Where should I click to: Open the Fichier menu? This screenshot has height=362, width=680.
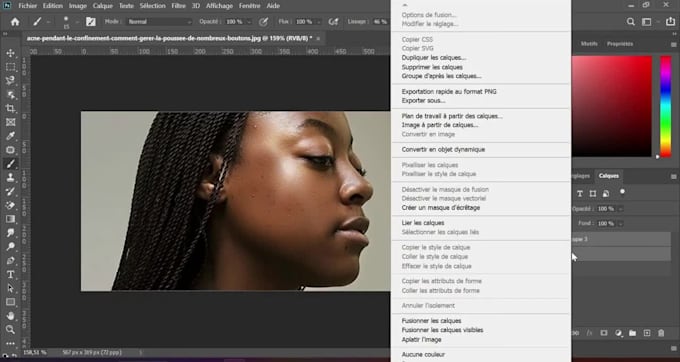[x=27, y=6]
